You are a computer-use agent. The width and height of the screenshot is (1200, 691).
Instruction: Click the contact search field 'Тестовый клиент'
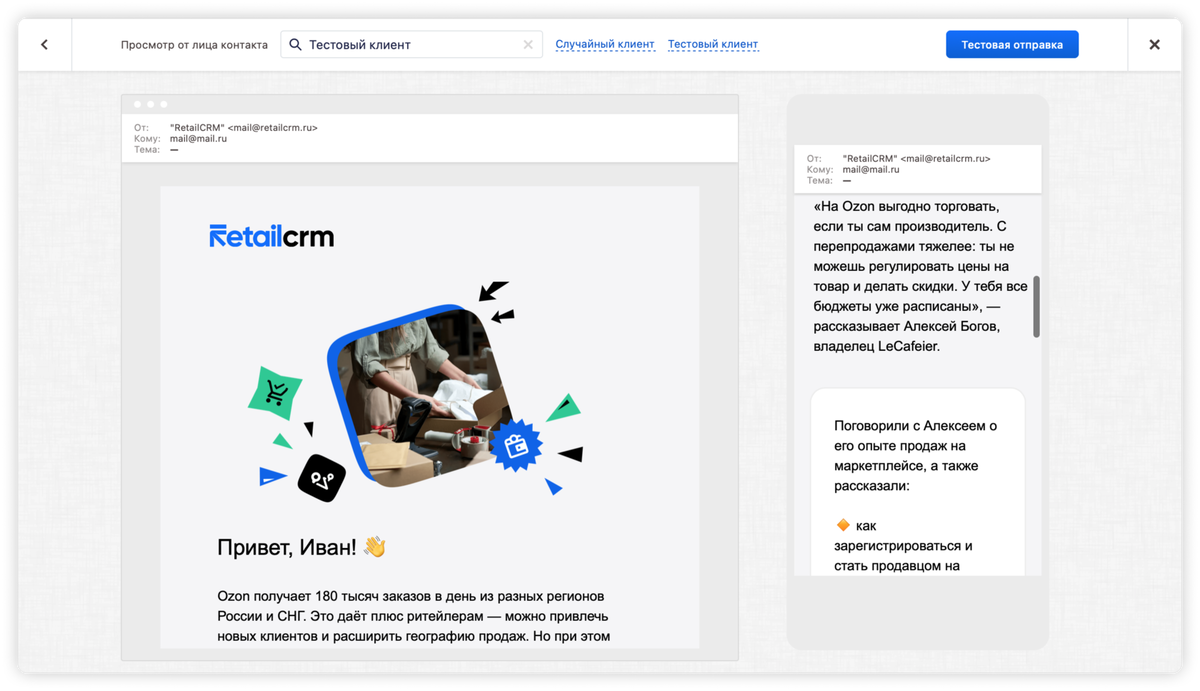tap(411, 45)
